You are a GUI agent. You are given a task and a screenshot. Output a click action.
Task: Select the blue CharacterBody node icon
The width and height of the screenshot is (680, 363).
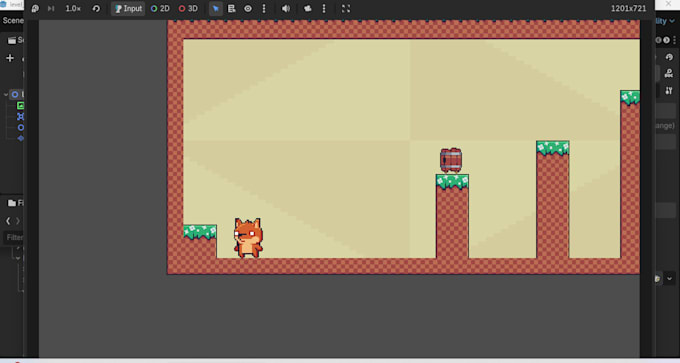20,116
